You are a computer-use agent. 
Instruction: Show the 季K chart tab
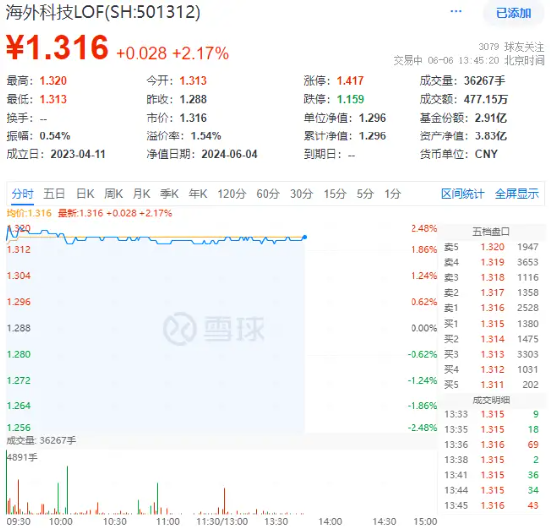[x=169, y=194]
